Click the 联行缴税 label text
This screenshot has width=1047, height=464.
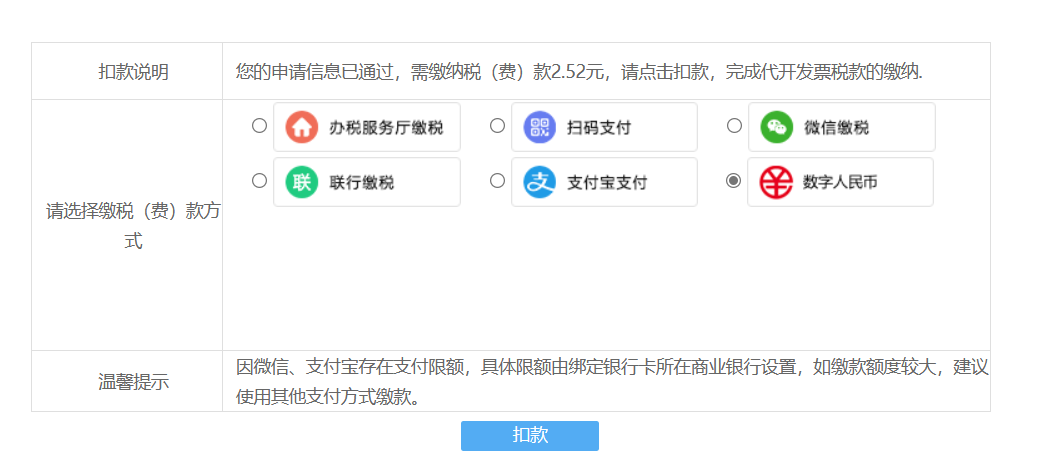tap(361, 183)
